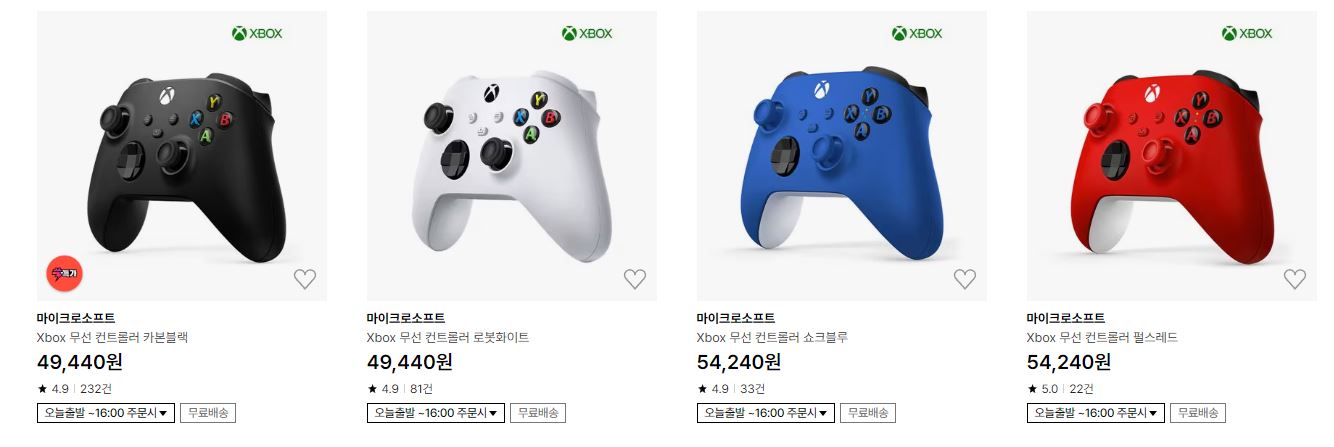Image resolution: width=1334 pixels, height=447 pixels.
Task: Click Xbox logo above blue controller
Action: (x=917, y=33)
